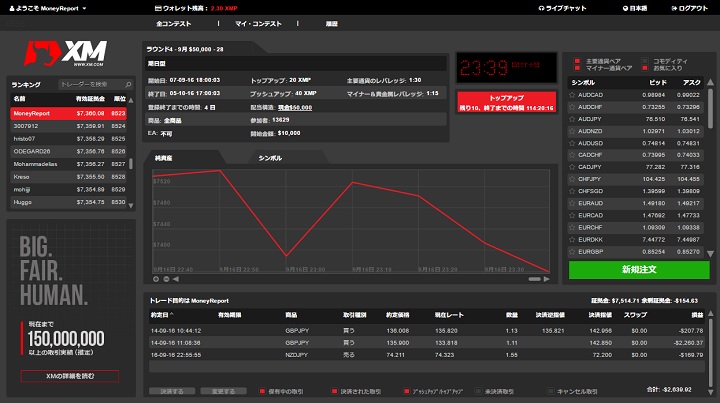The height and width of the screenshot is (403, 720).
Task: Enable cancelled trades checkbox
Action: [551, 392]
